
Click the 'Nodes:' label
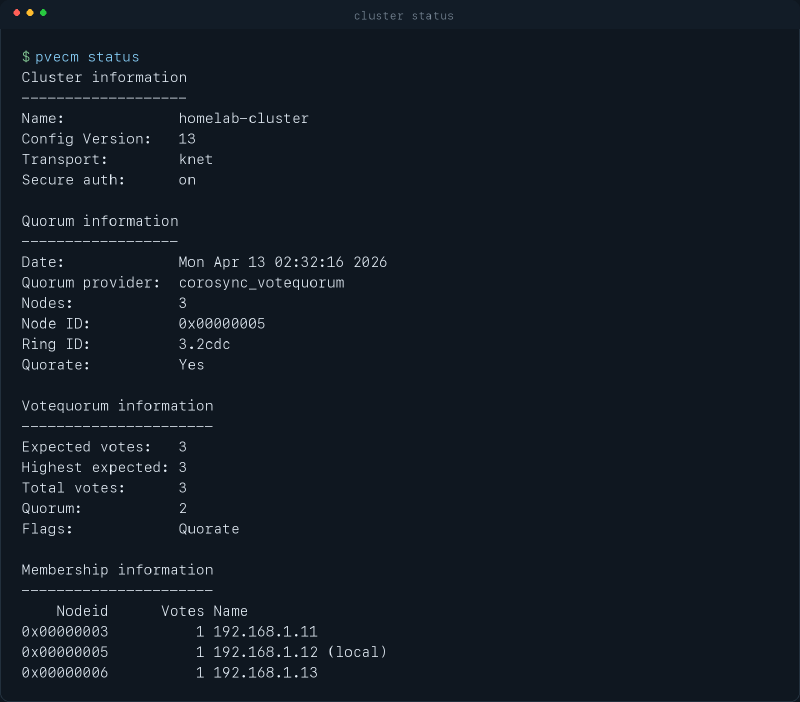click(x=47, y=304)
